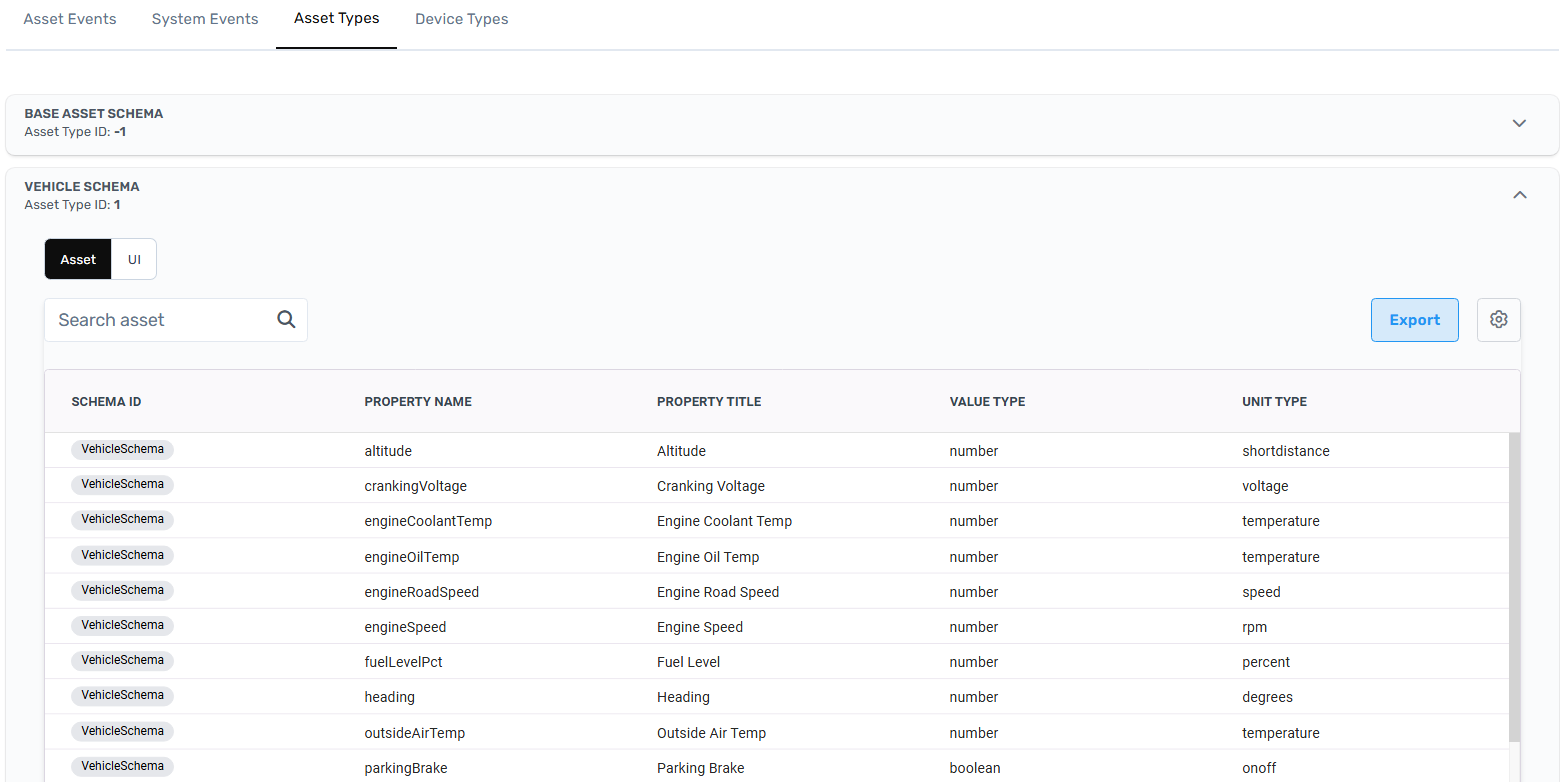
Task: Sort by Property Title column header
Action: tap(709, 402)
